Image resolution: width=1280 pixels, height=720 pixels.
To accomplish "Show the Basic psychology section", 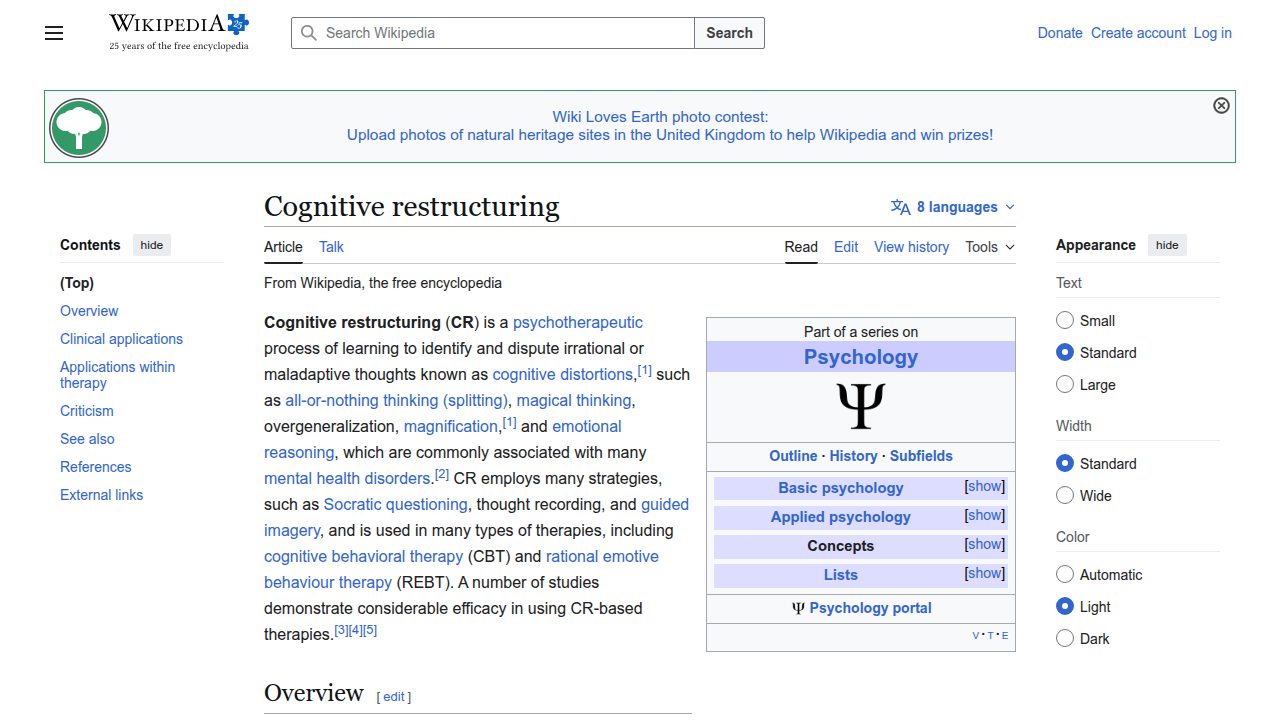I will click(985, 487).
